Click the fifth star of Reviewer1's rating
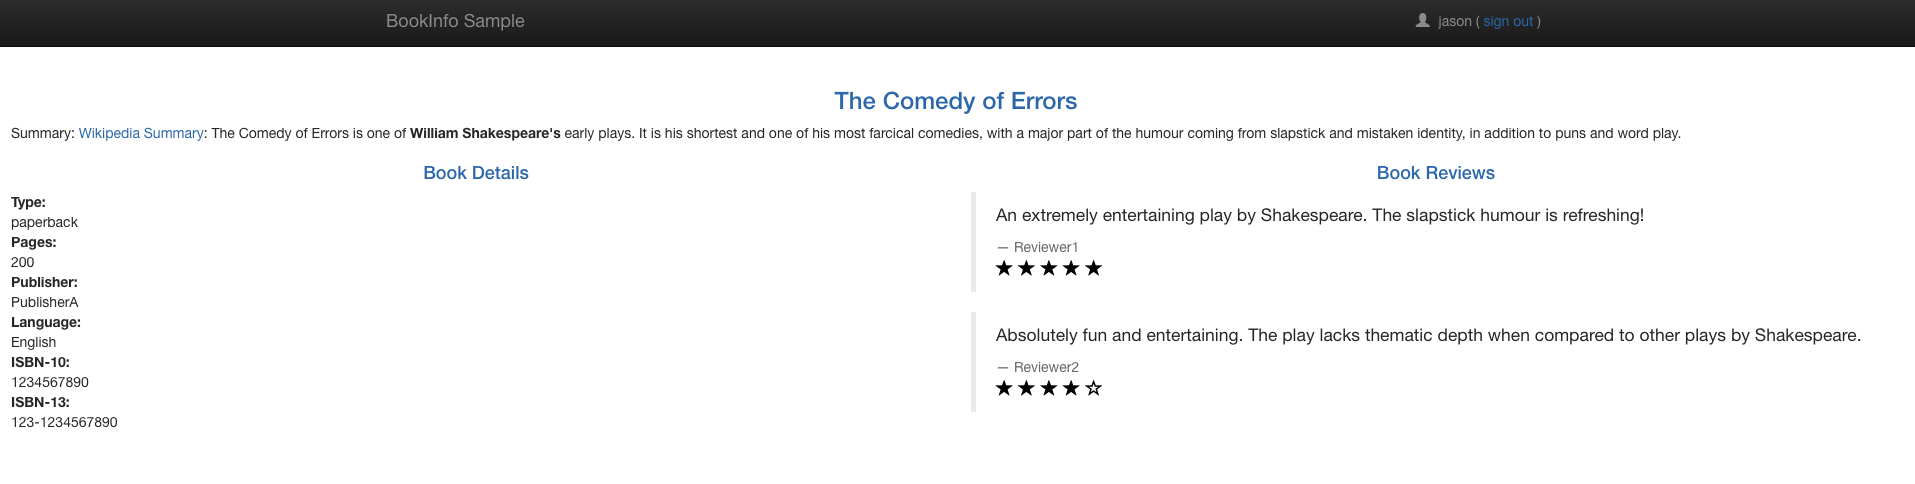Screen dimensions: 1915x484 (1093, 268)
